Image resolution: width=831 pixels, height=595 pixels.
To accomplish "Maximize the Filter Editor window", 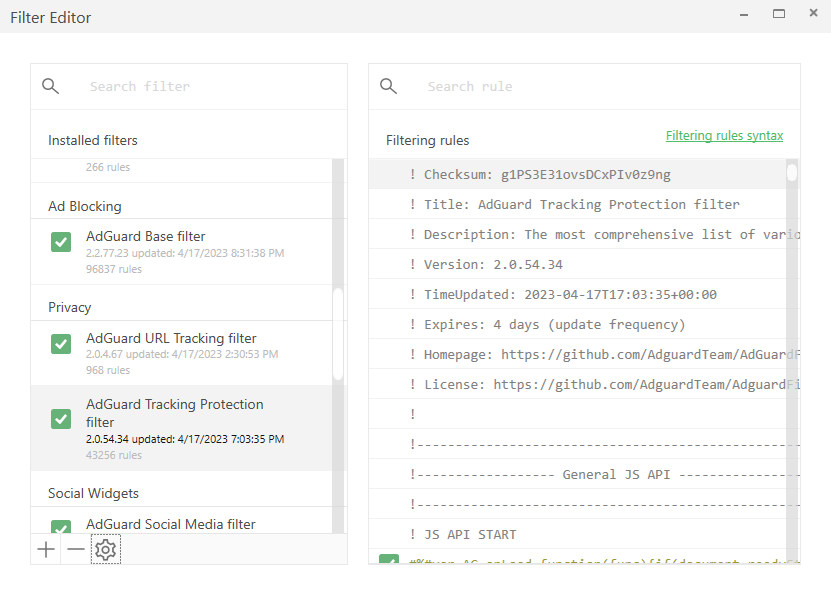I will tap(779, 14).
